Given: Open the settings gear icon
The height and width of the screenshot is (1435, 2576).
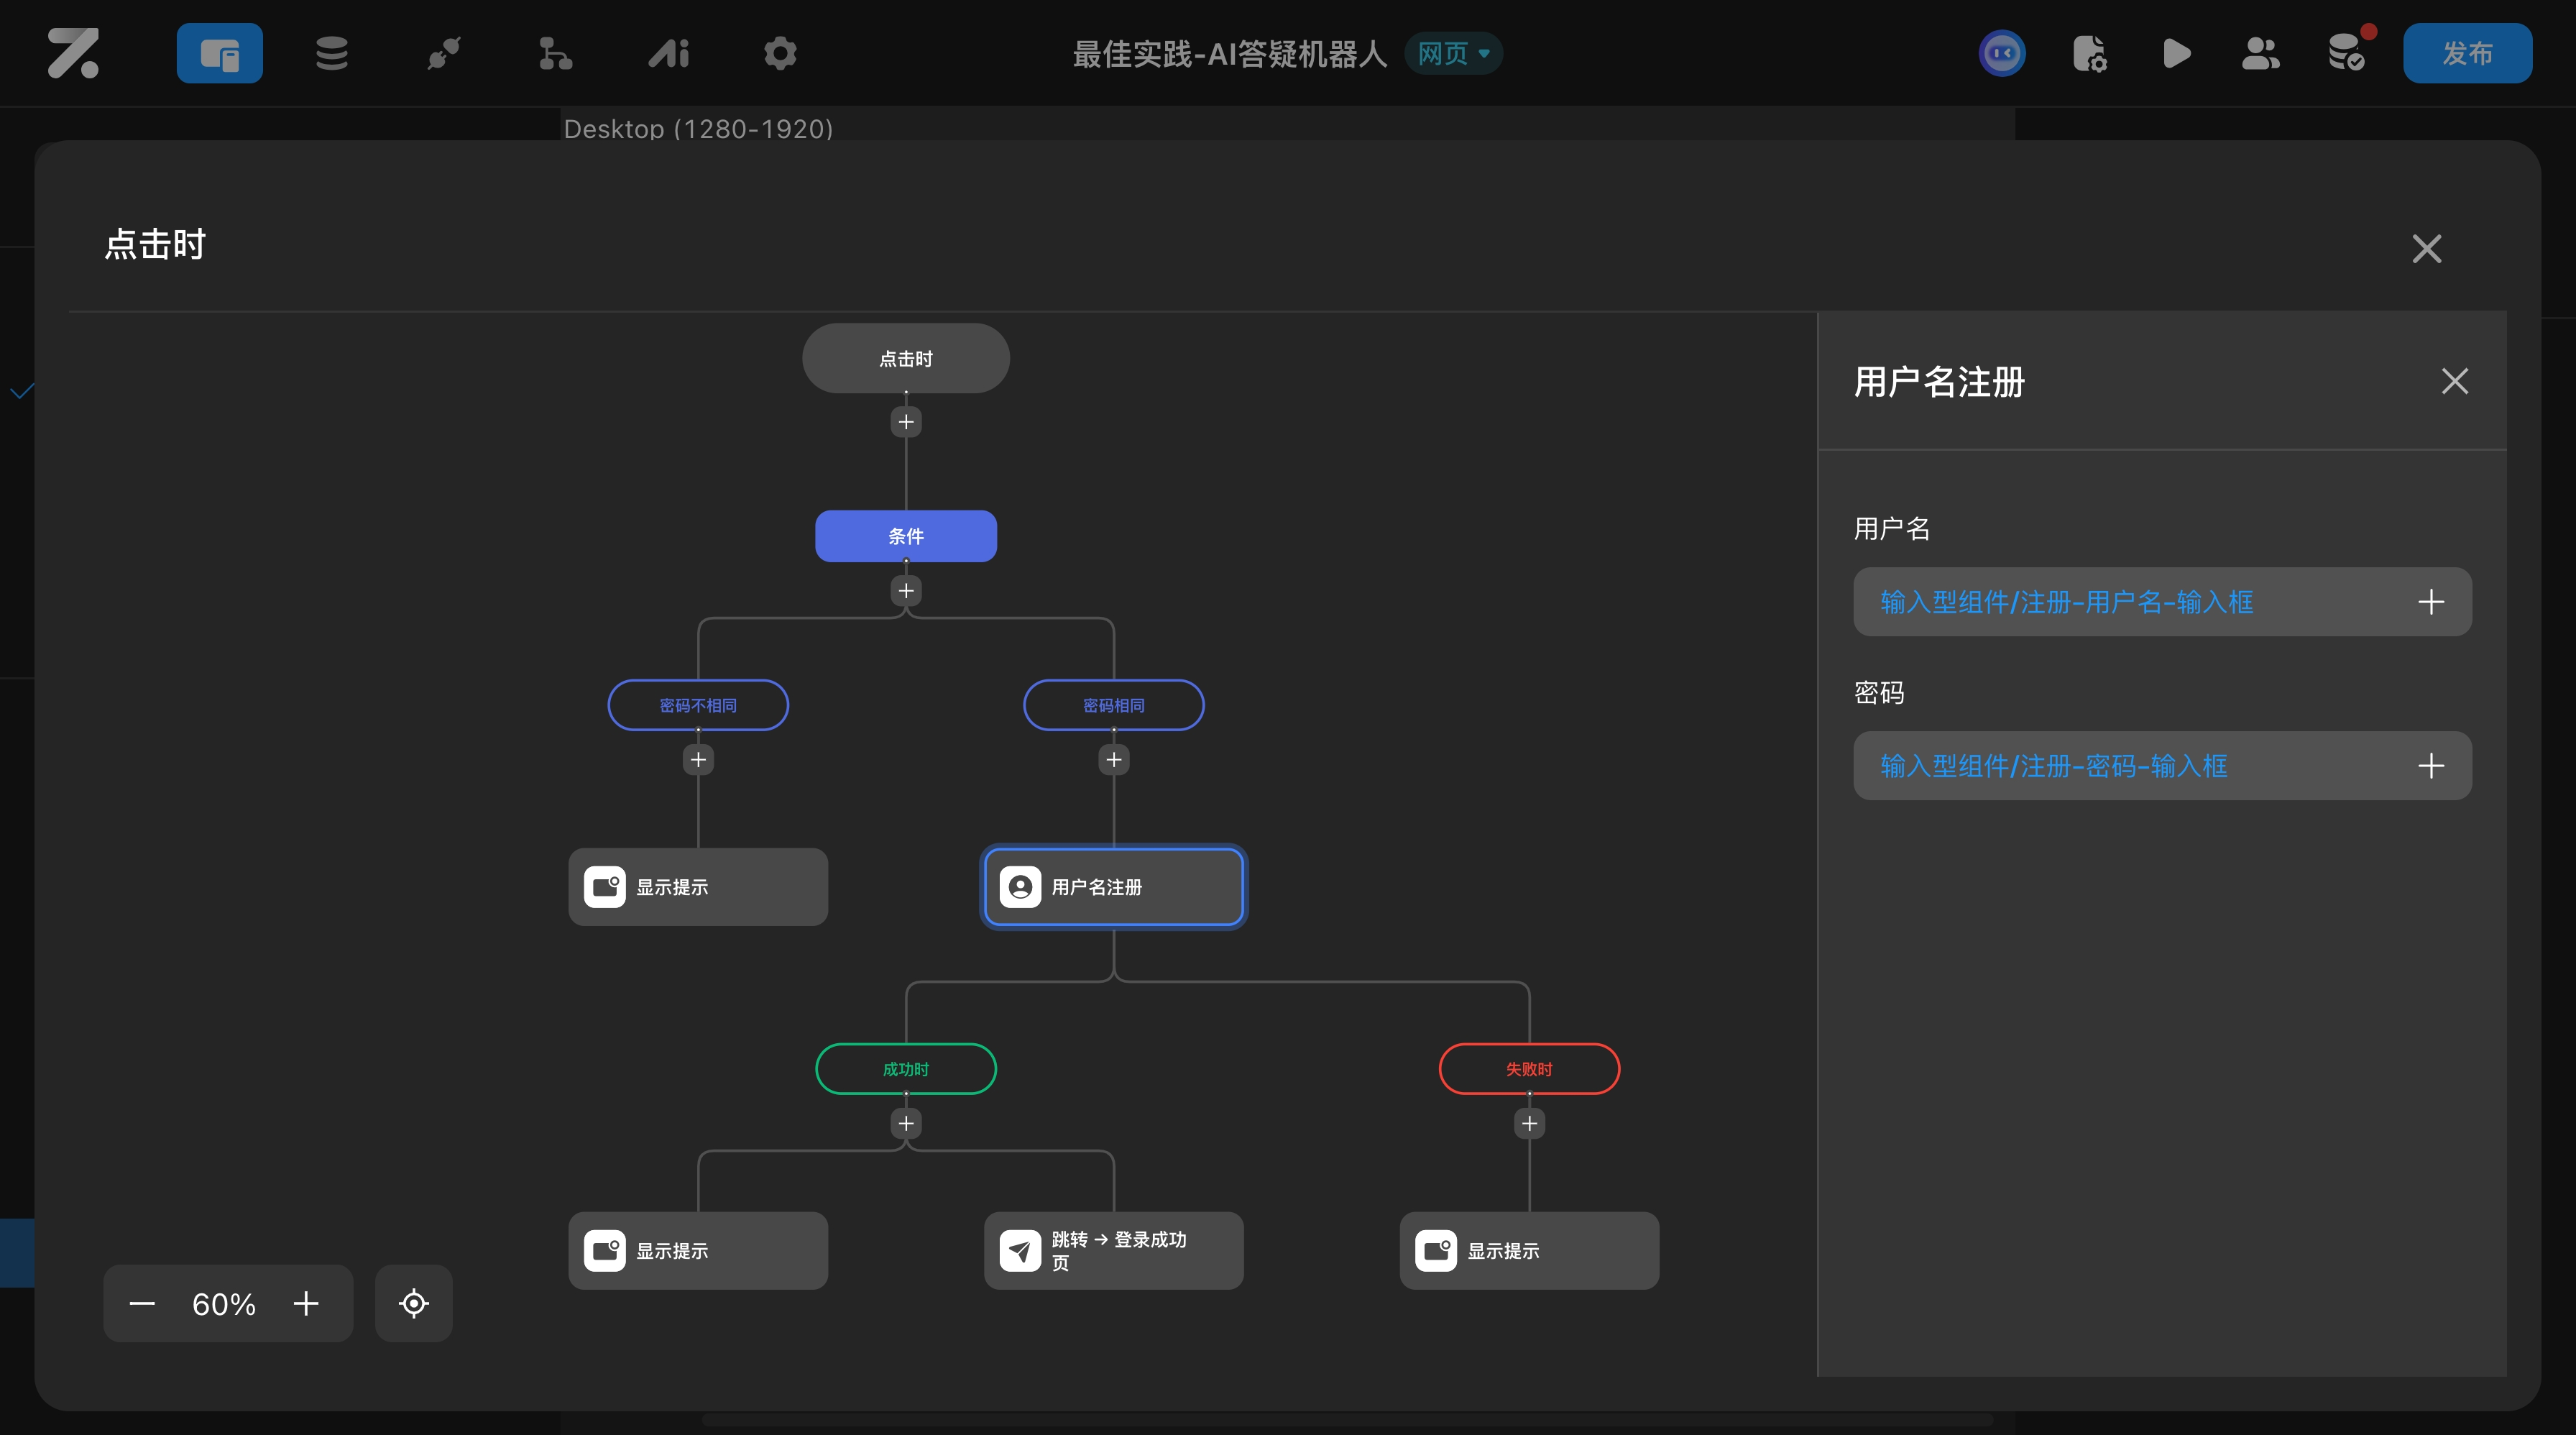Looking at the screenshot, I should pyautogui.click(x=780, y=53).
